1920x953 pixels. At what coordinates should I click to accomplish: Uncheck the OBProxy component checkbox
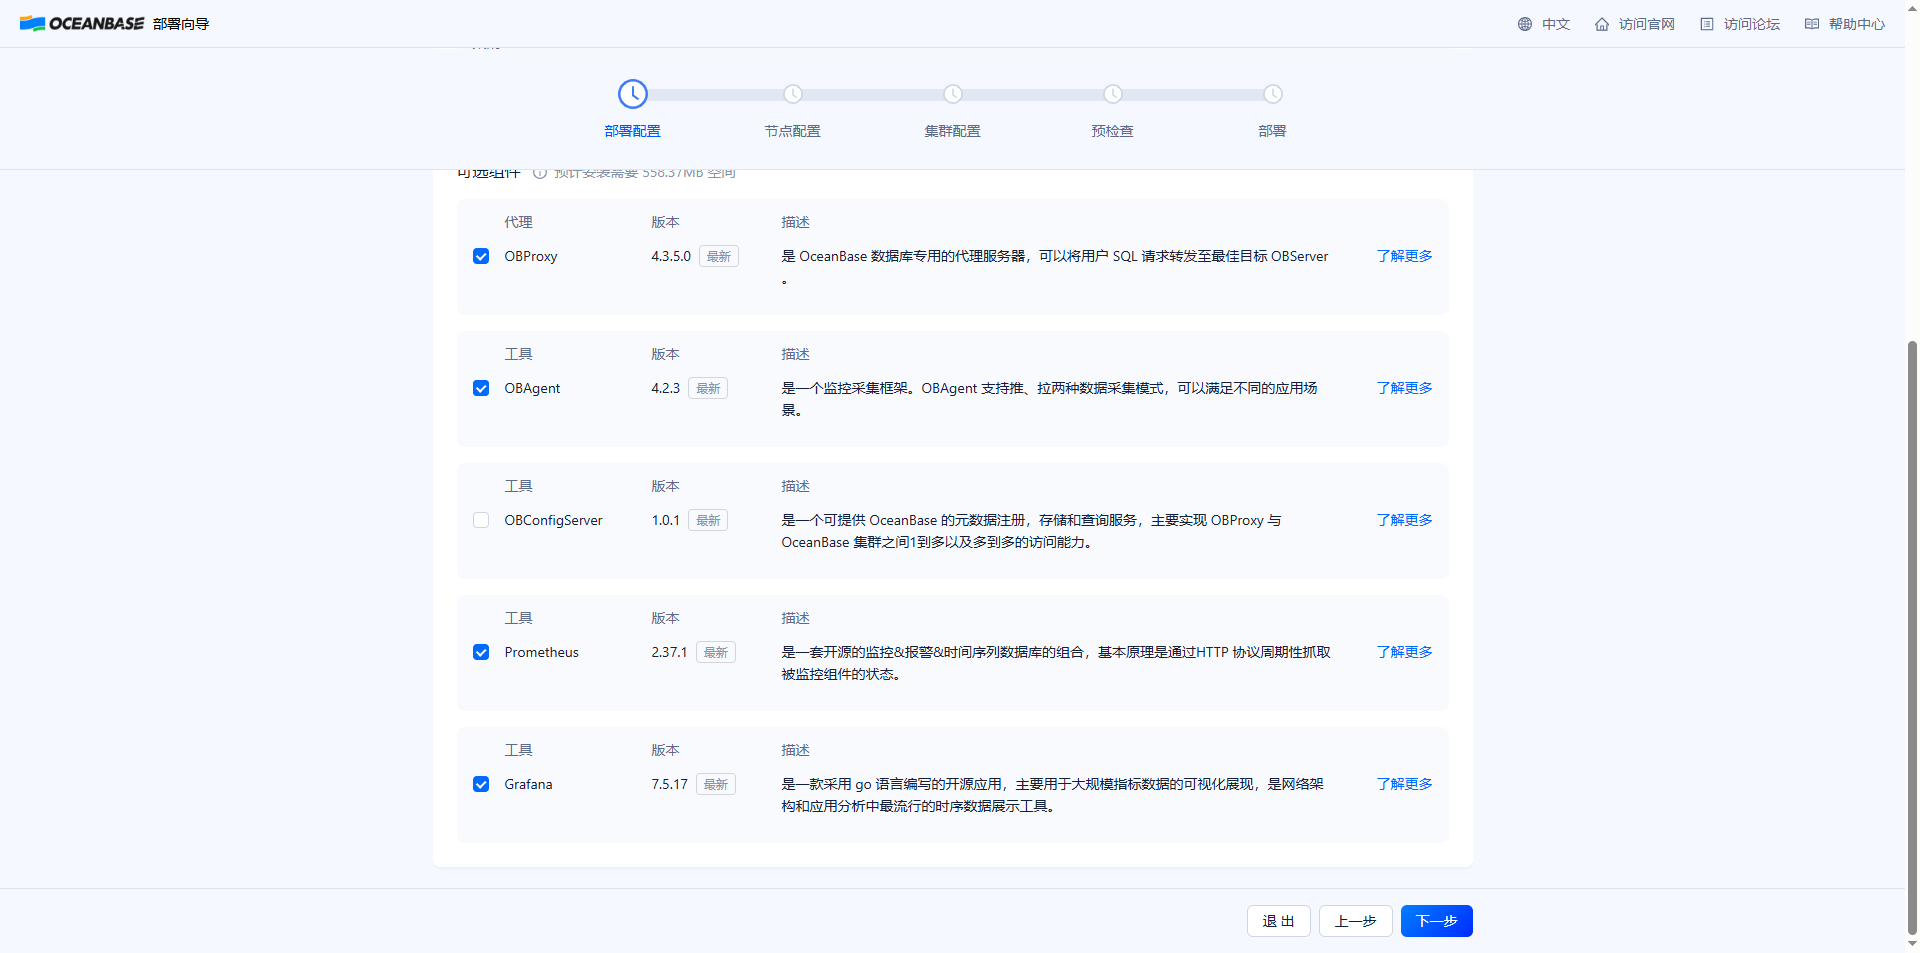coord(481,256)
